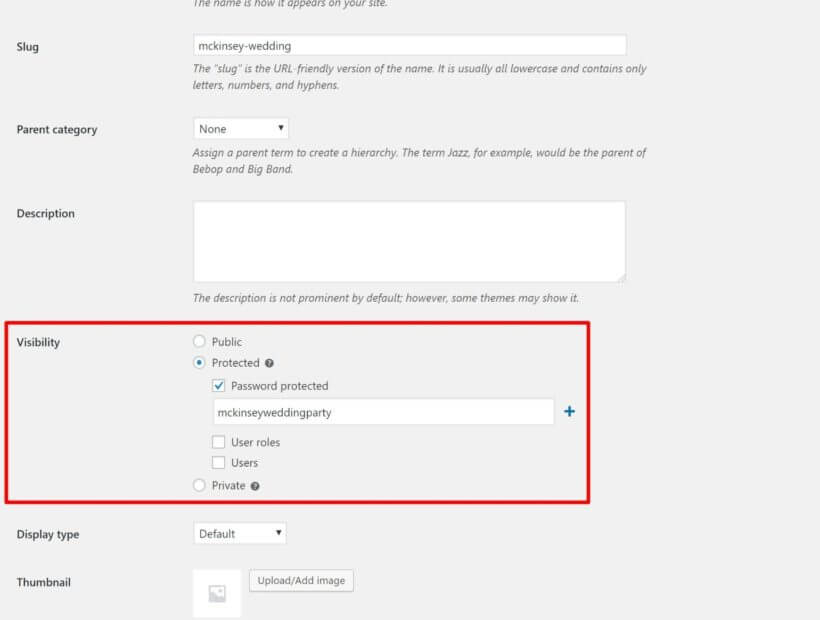Select the Private visibility option
The height and width of the screenshot is (620, 820).
coord(199,485)
